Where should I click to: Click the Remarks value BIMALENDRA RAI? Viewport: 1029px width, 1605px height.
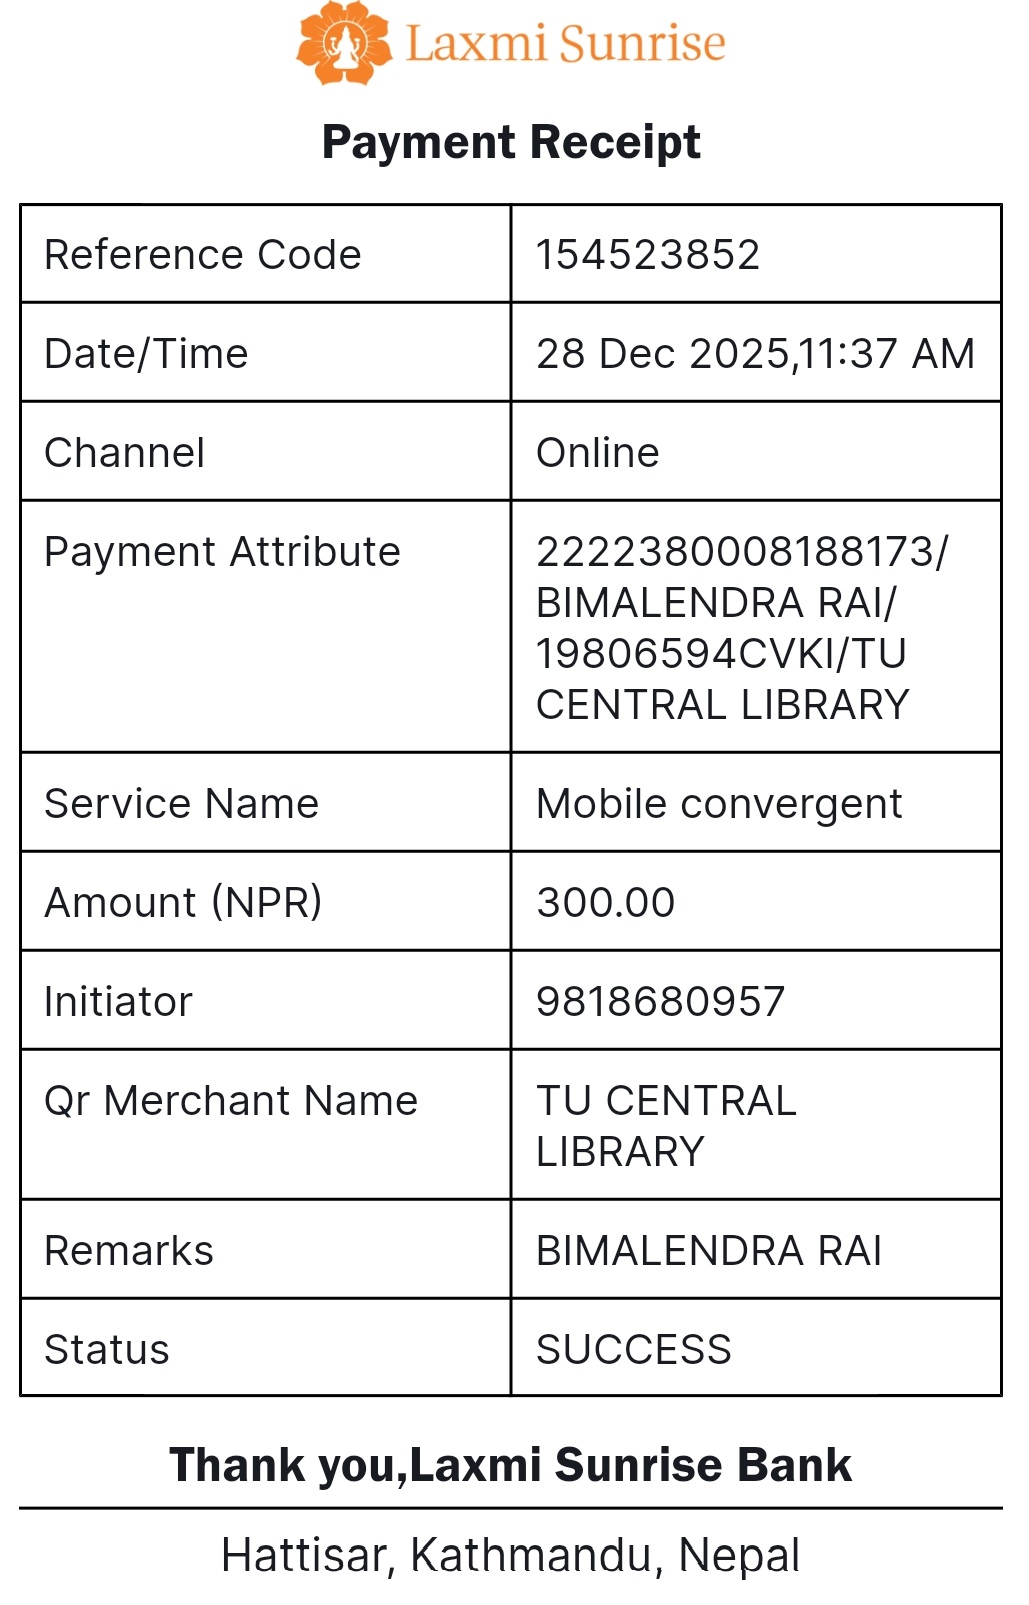click(709, 1251)
